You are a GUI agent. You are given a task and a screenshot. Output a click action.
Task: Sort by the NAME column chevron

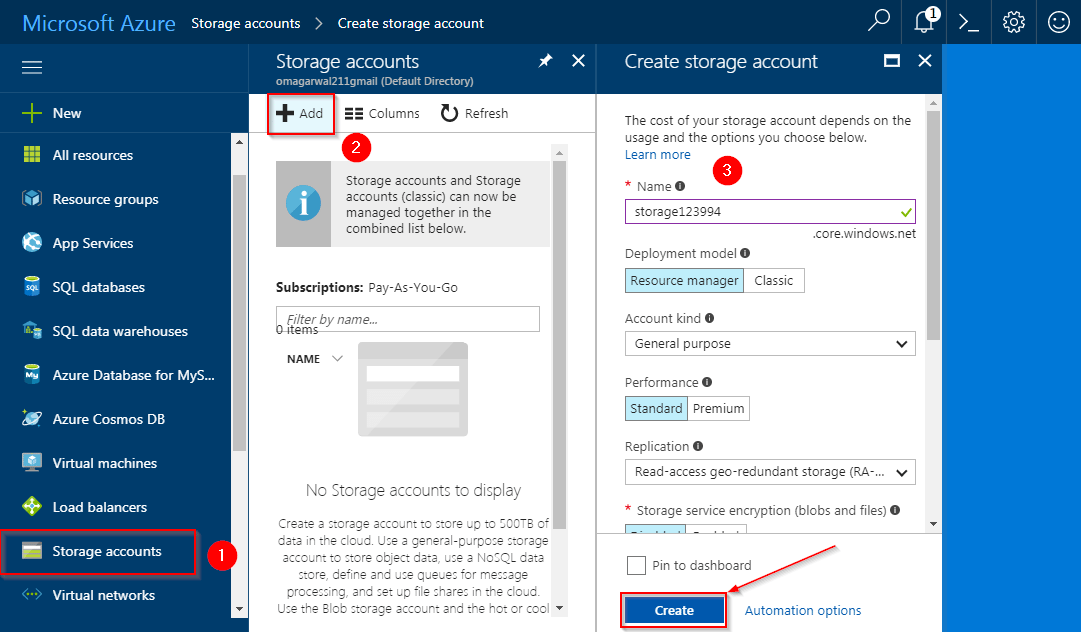[337, 358]
